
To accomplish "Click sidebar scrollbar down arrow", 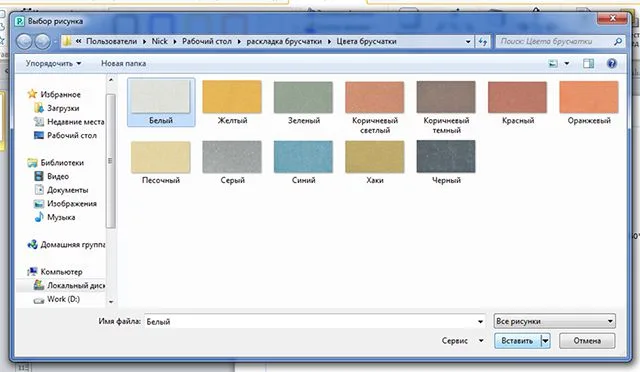I will tap(111, 302).
